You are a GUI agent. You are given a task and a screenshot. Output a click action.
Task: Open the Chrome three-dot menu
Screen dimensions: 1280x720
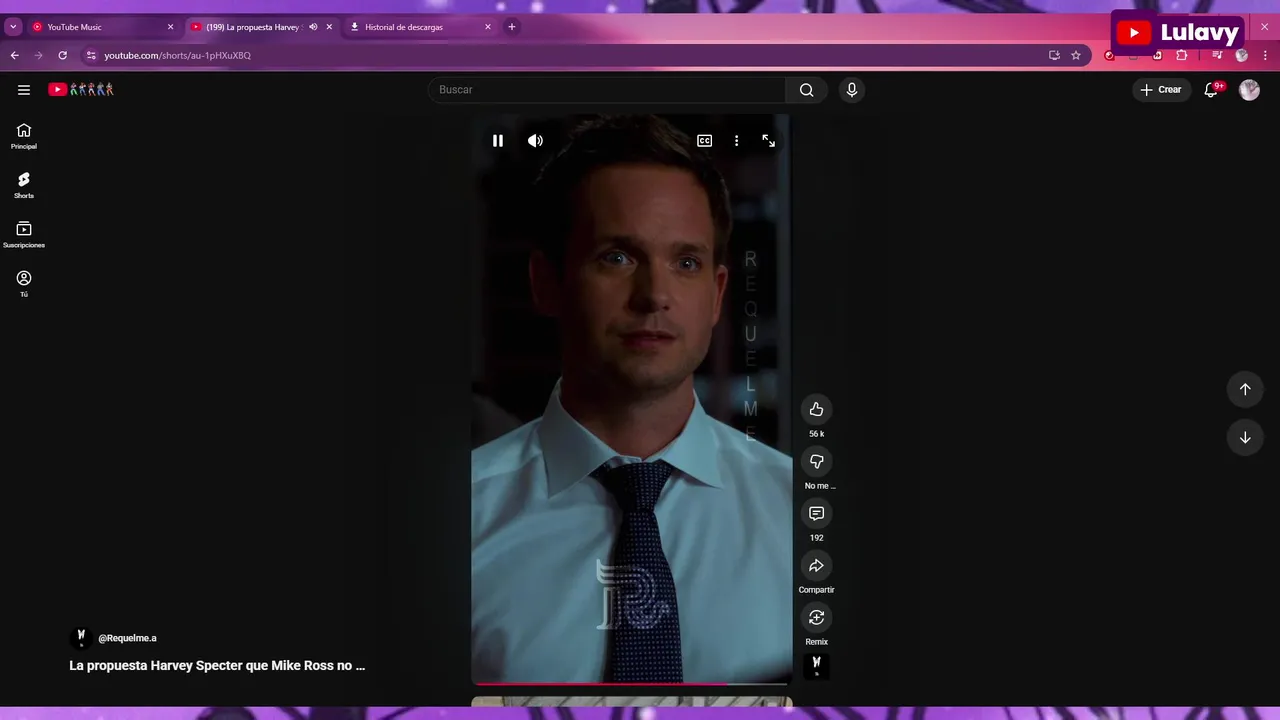(x=1265, y=55)
